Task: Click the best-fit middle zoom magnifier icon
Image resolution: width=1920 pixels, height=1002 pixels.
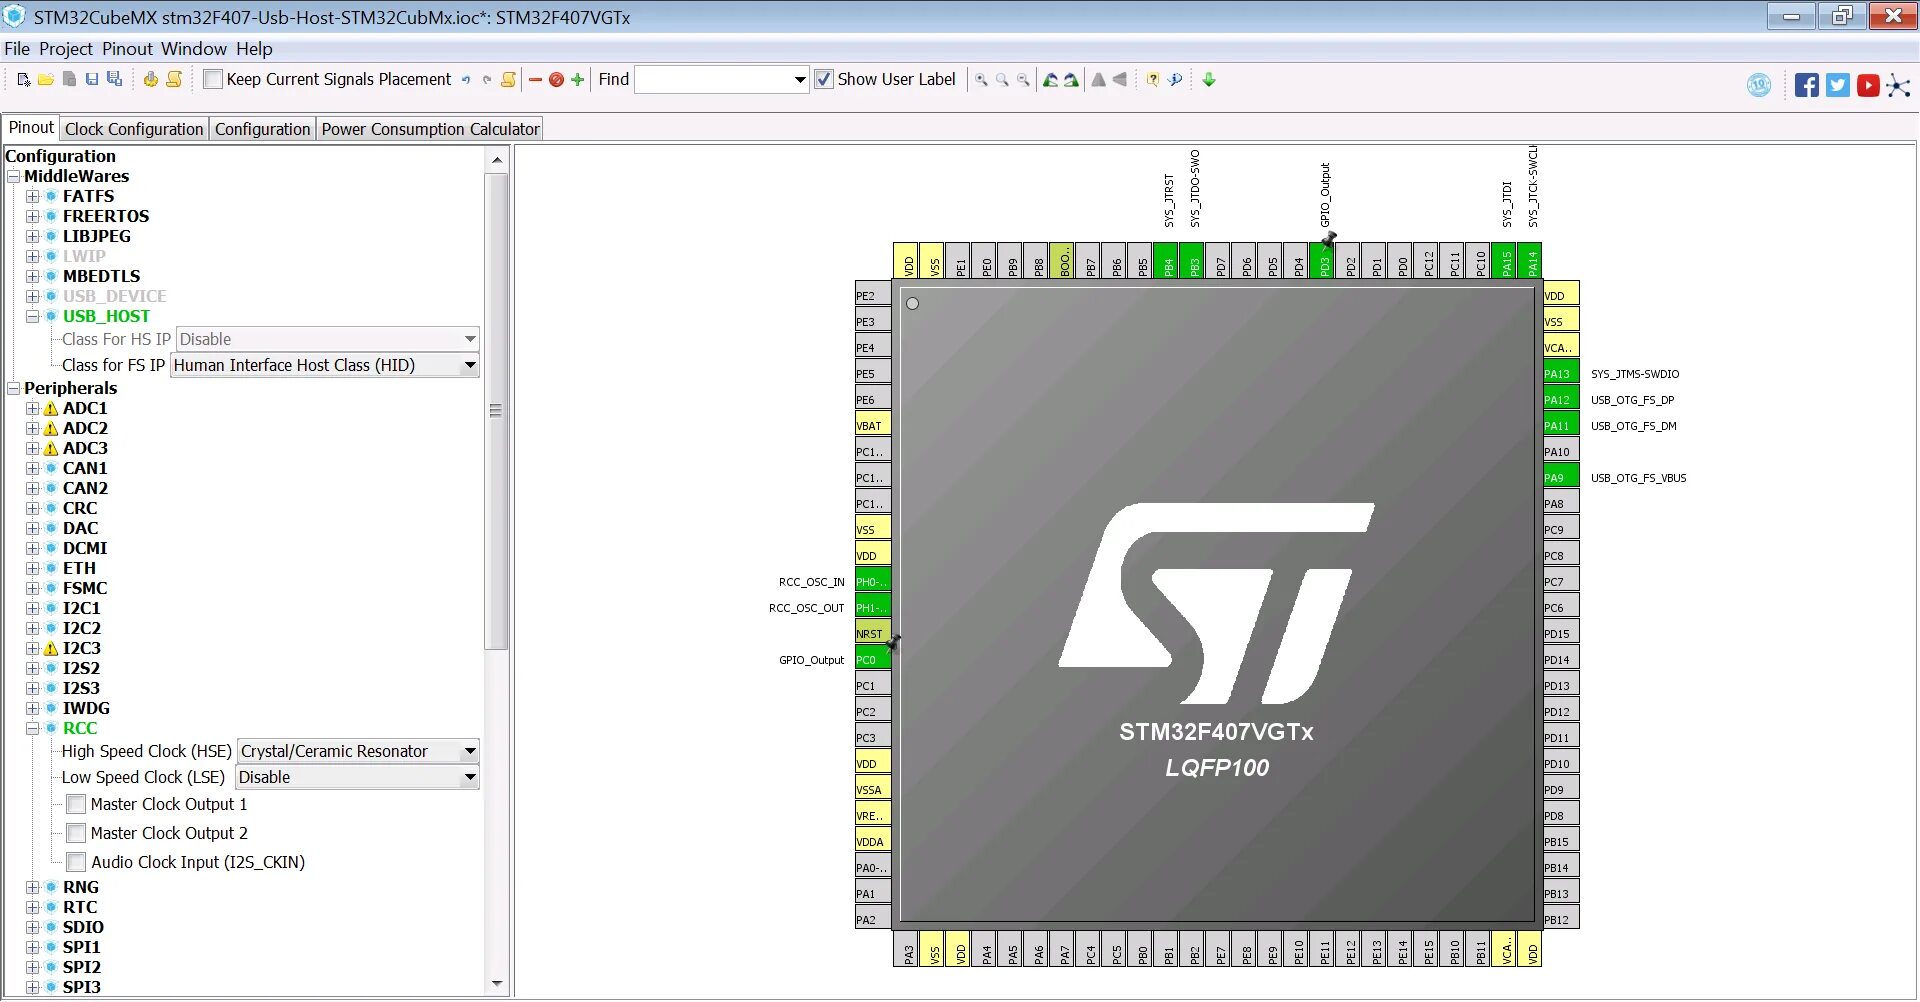Action: click(x=1002, y=80)
